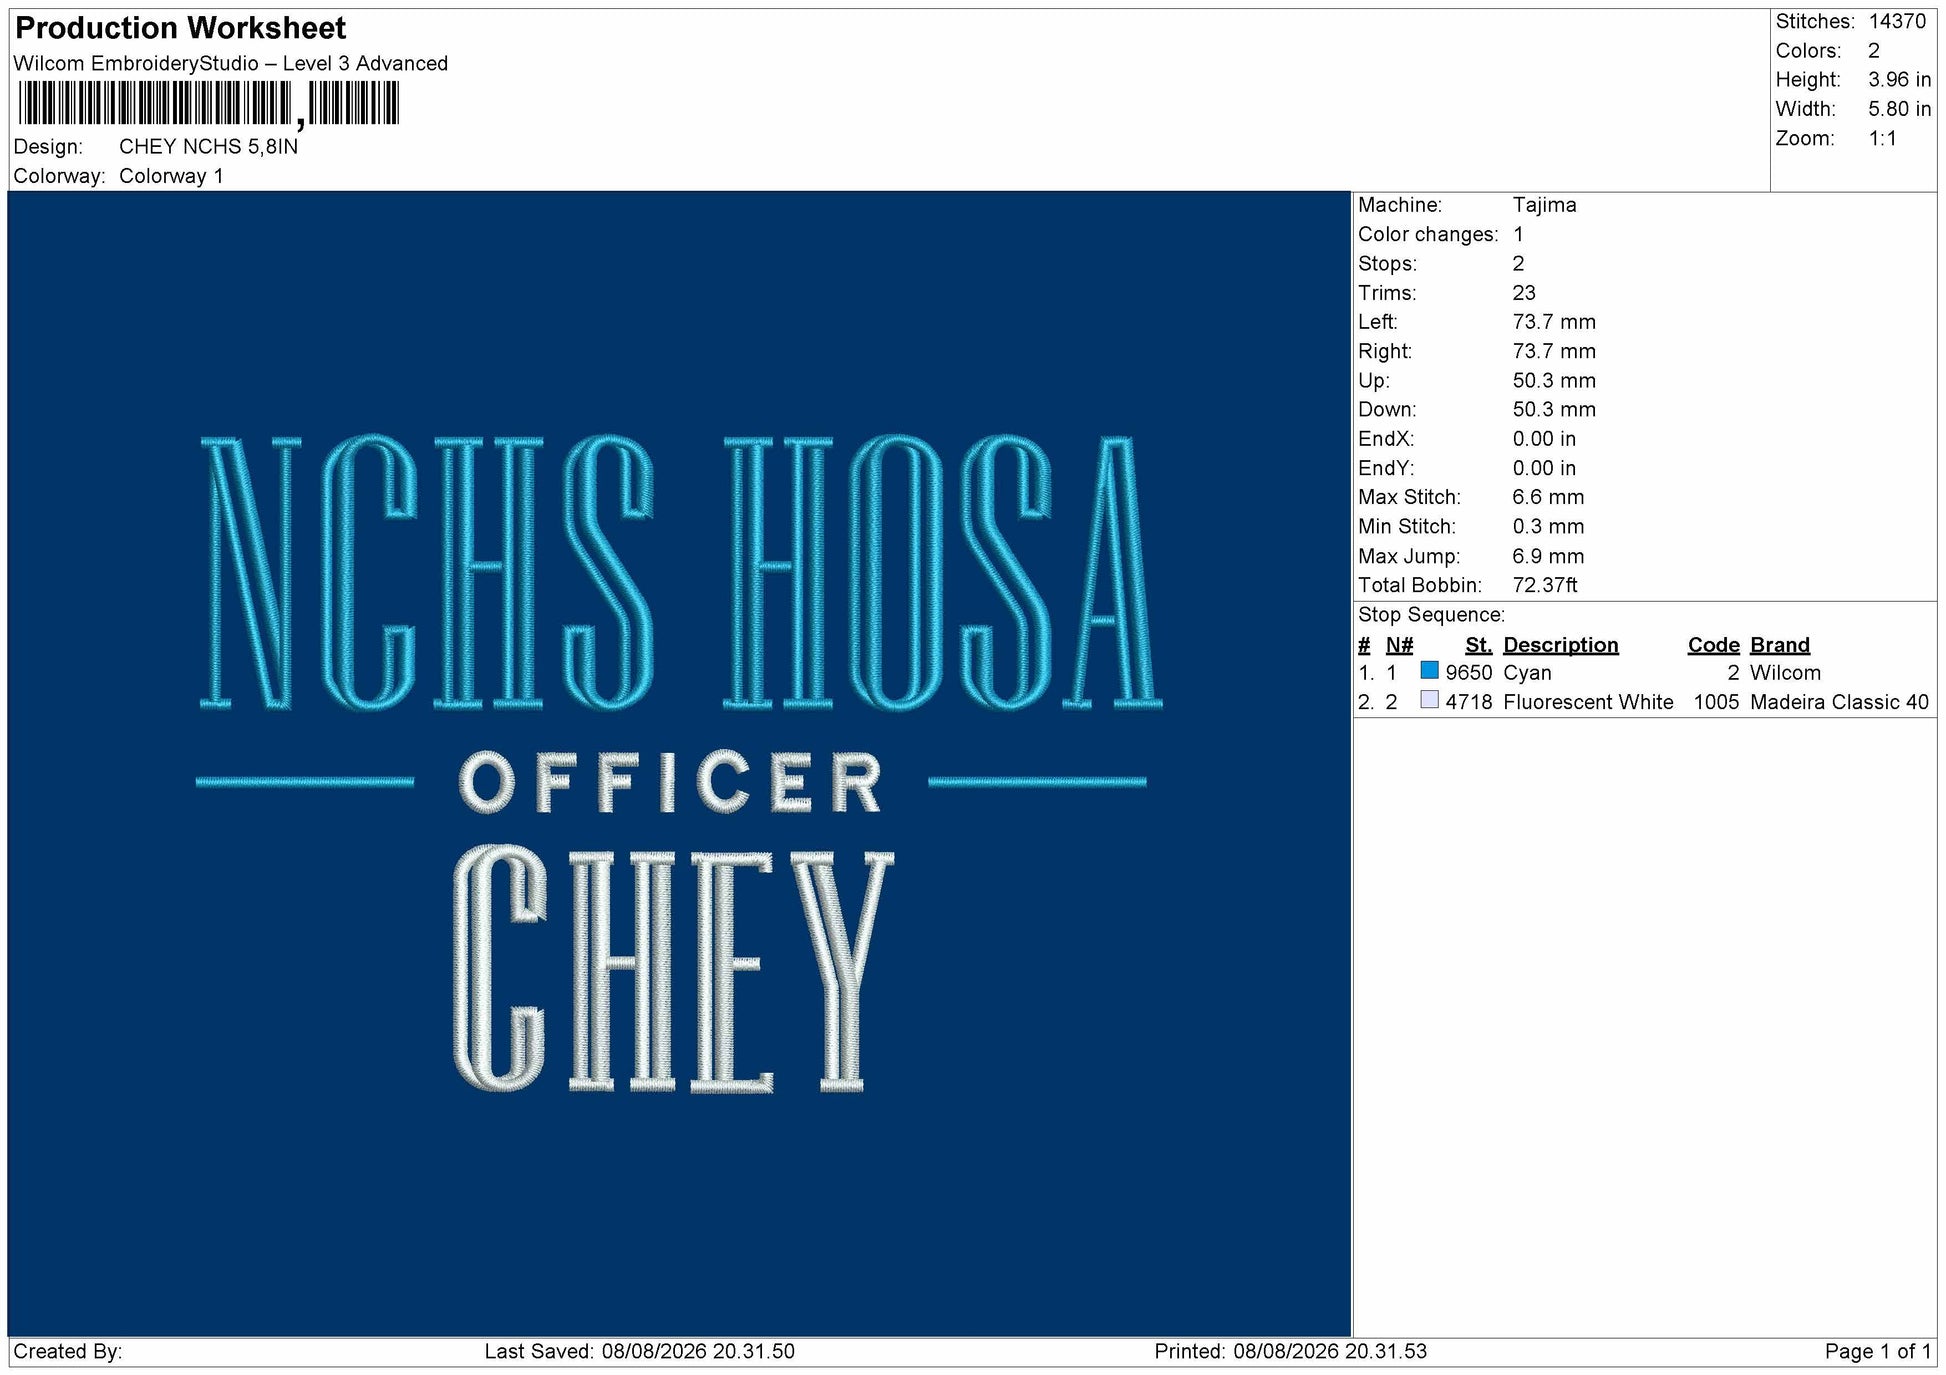Select the "Last Saved: 08/08/2026 20.31.50" footer text
Image resolution: width=1946 pixels, height=1375 pixels.
(x=640, y=1352)
